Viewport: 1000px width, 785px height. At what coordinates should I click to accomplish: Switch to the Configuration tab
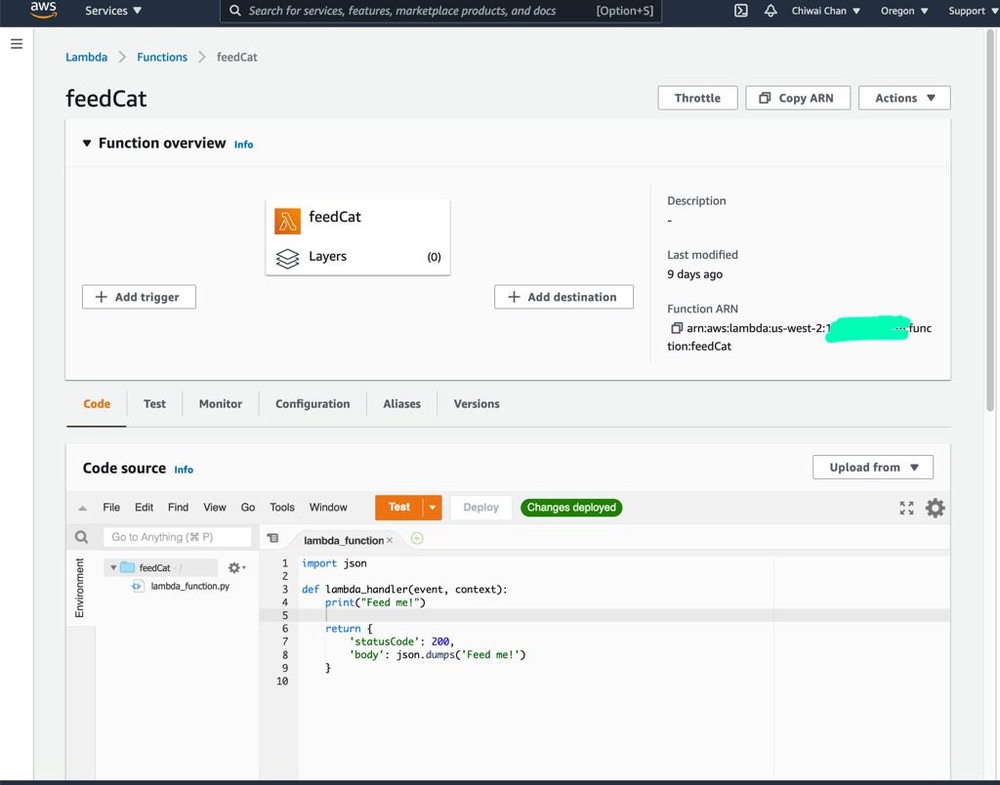(x=312, y=404)
